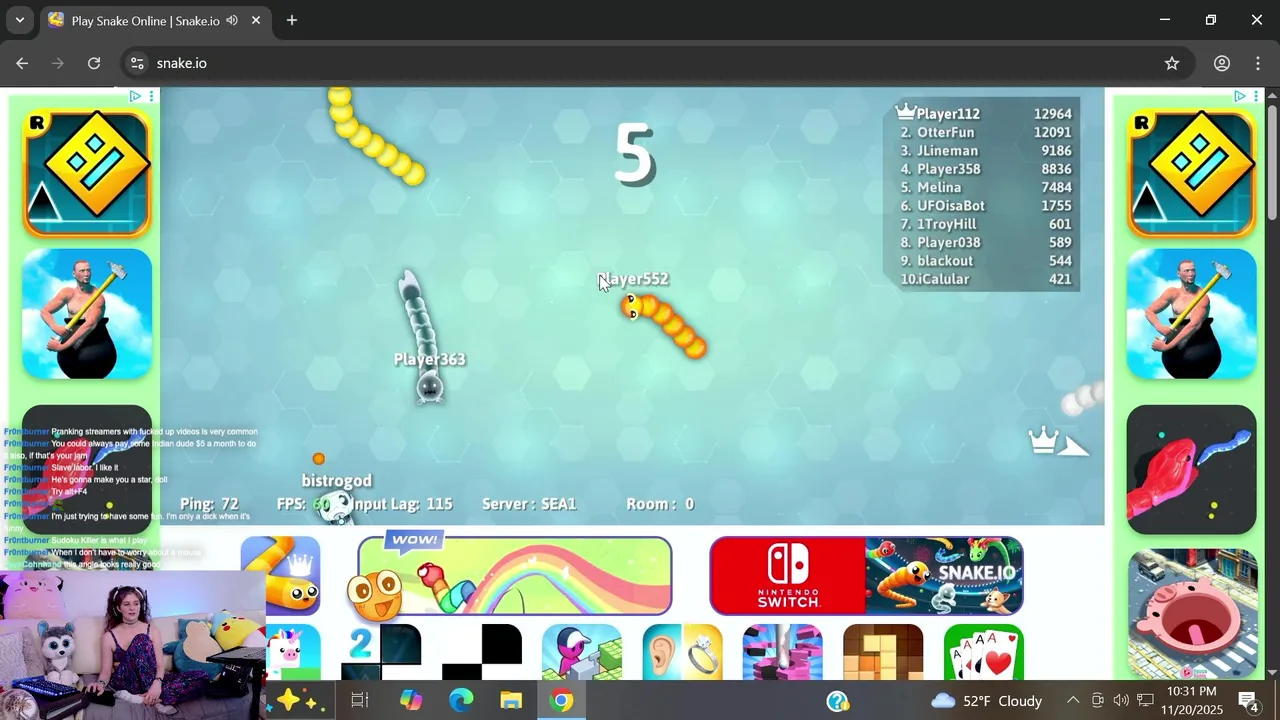Open the volume control in system tray
Viewport: 1280px width, 720px height.
tap(1121, 701)
